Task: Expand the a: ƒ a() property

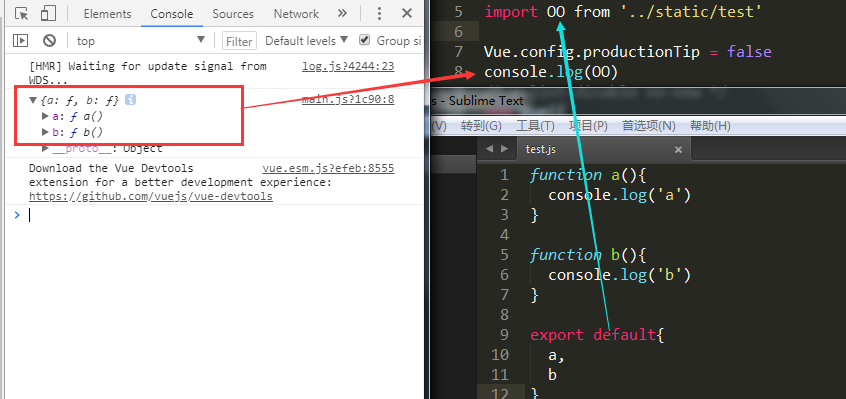Action: [x=45, y=116]
